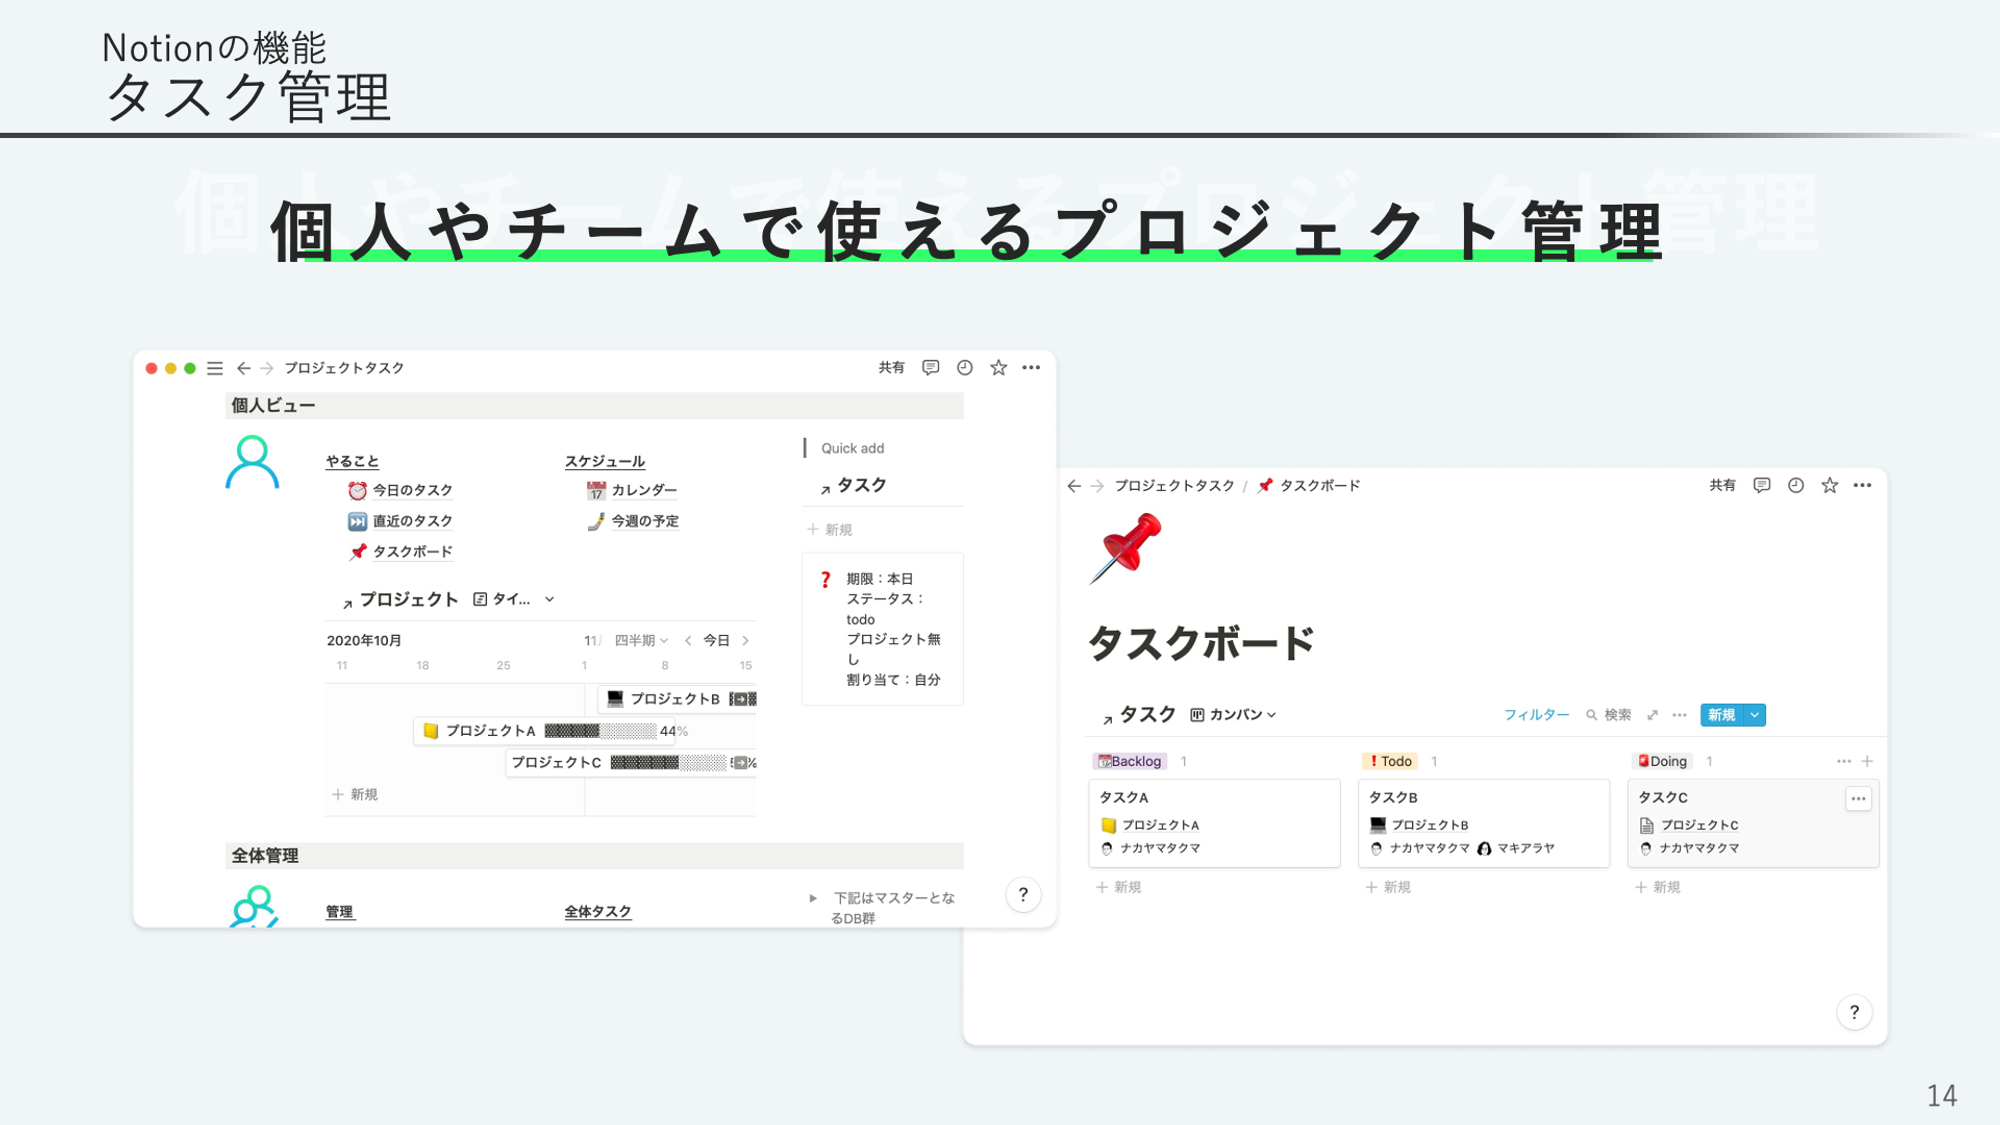Click the プロジェクトA progress bar
2000x1125 pixels.
pos(599,731)
